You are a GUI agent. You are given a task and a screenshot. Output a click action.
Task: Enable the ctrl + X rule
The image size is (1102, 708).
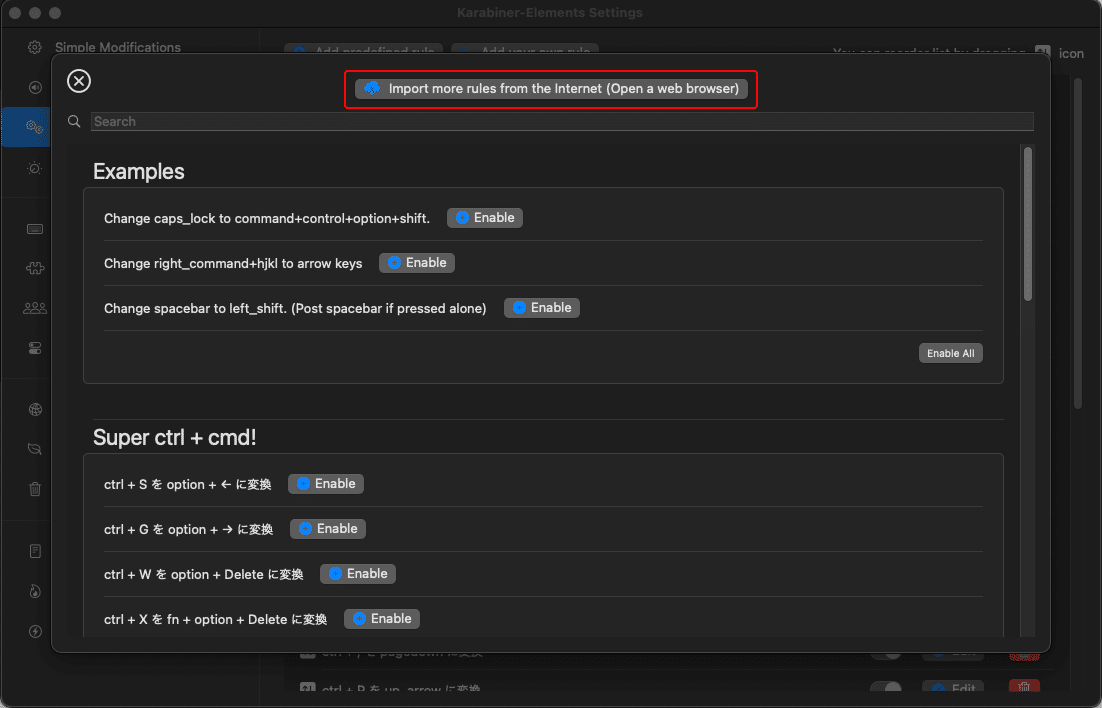pos(382,619)
